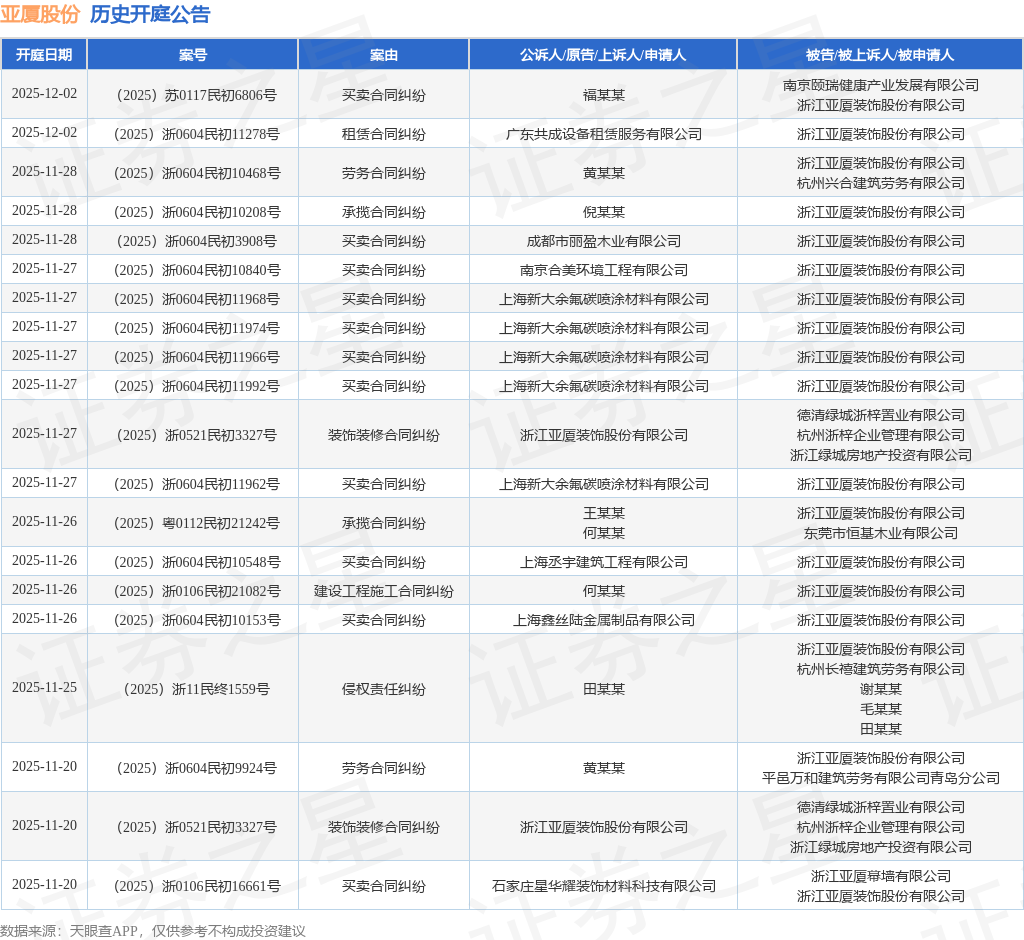Click case number (2025)浙0604民初10548号
The height and width of the screenshot is (940, 1024).
(x=197, y=562)
